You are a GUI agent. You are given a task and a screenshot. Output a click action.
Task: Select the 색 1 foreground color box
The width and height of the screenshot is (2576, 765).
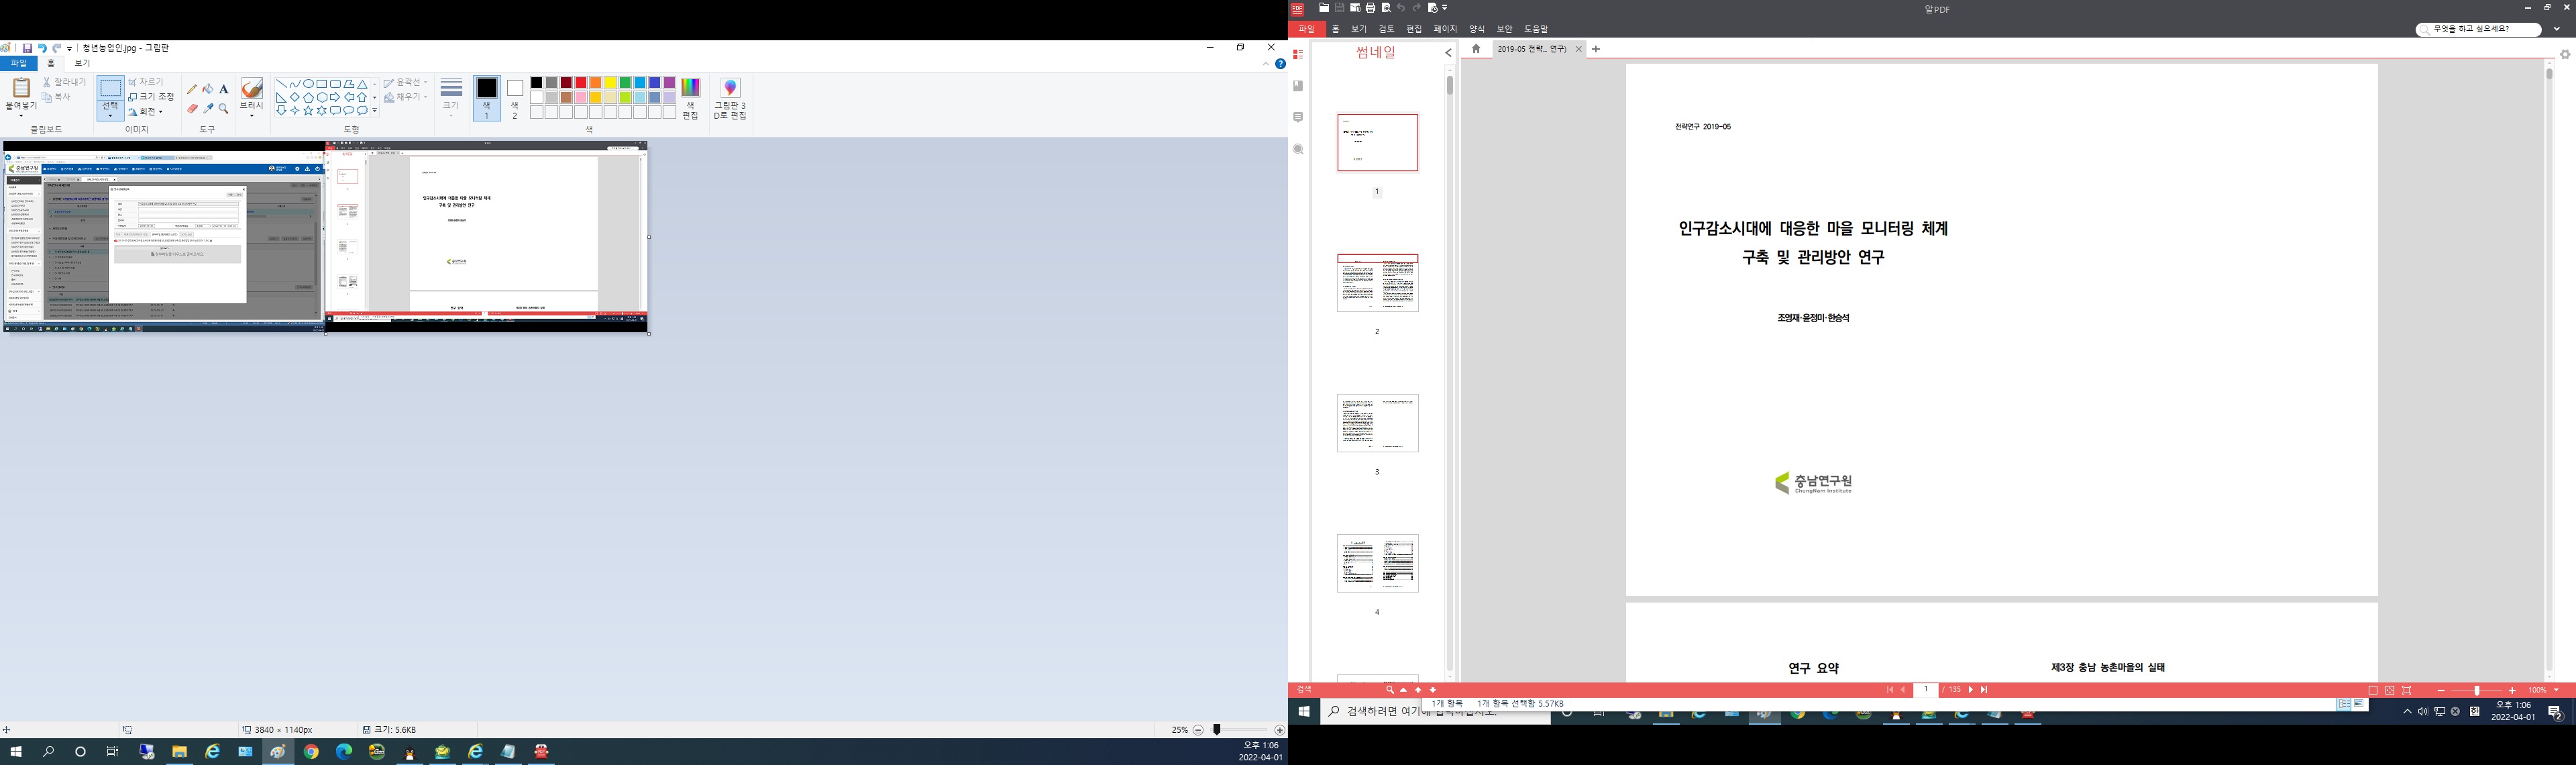click(x=487, y=98)
